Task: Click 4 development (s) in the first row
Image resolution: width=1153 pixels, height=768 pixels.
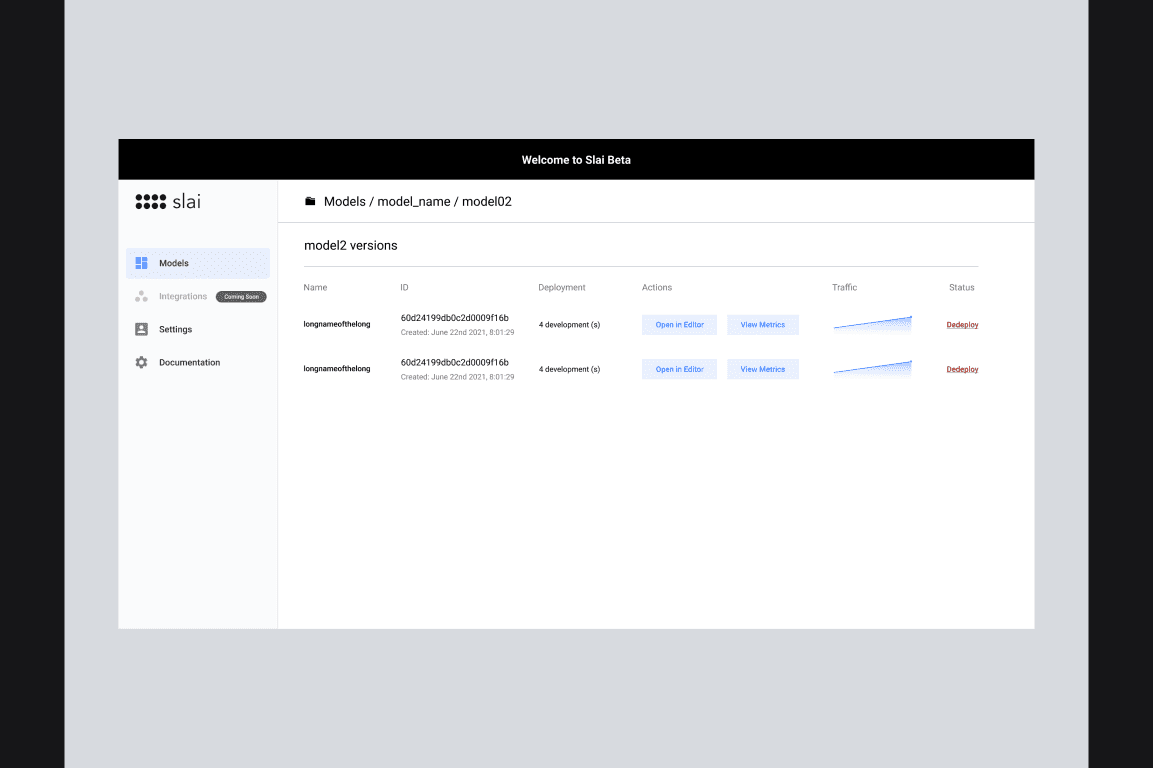Action: tap(569, 324)
